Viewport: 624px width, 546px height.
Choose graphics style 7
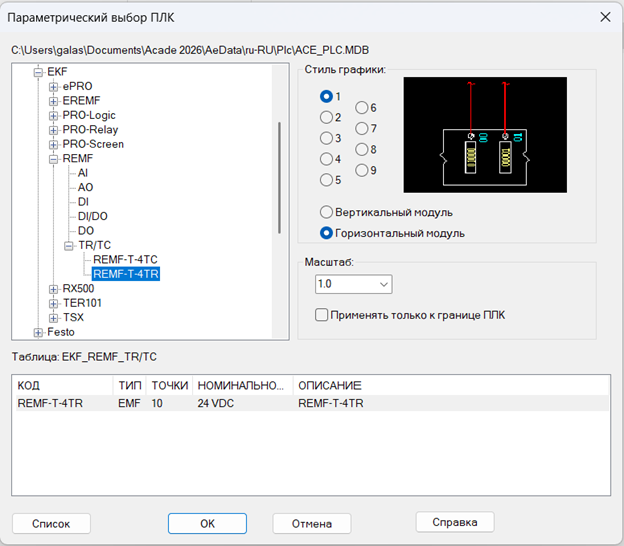pos(362,129)
